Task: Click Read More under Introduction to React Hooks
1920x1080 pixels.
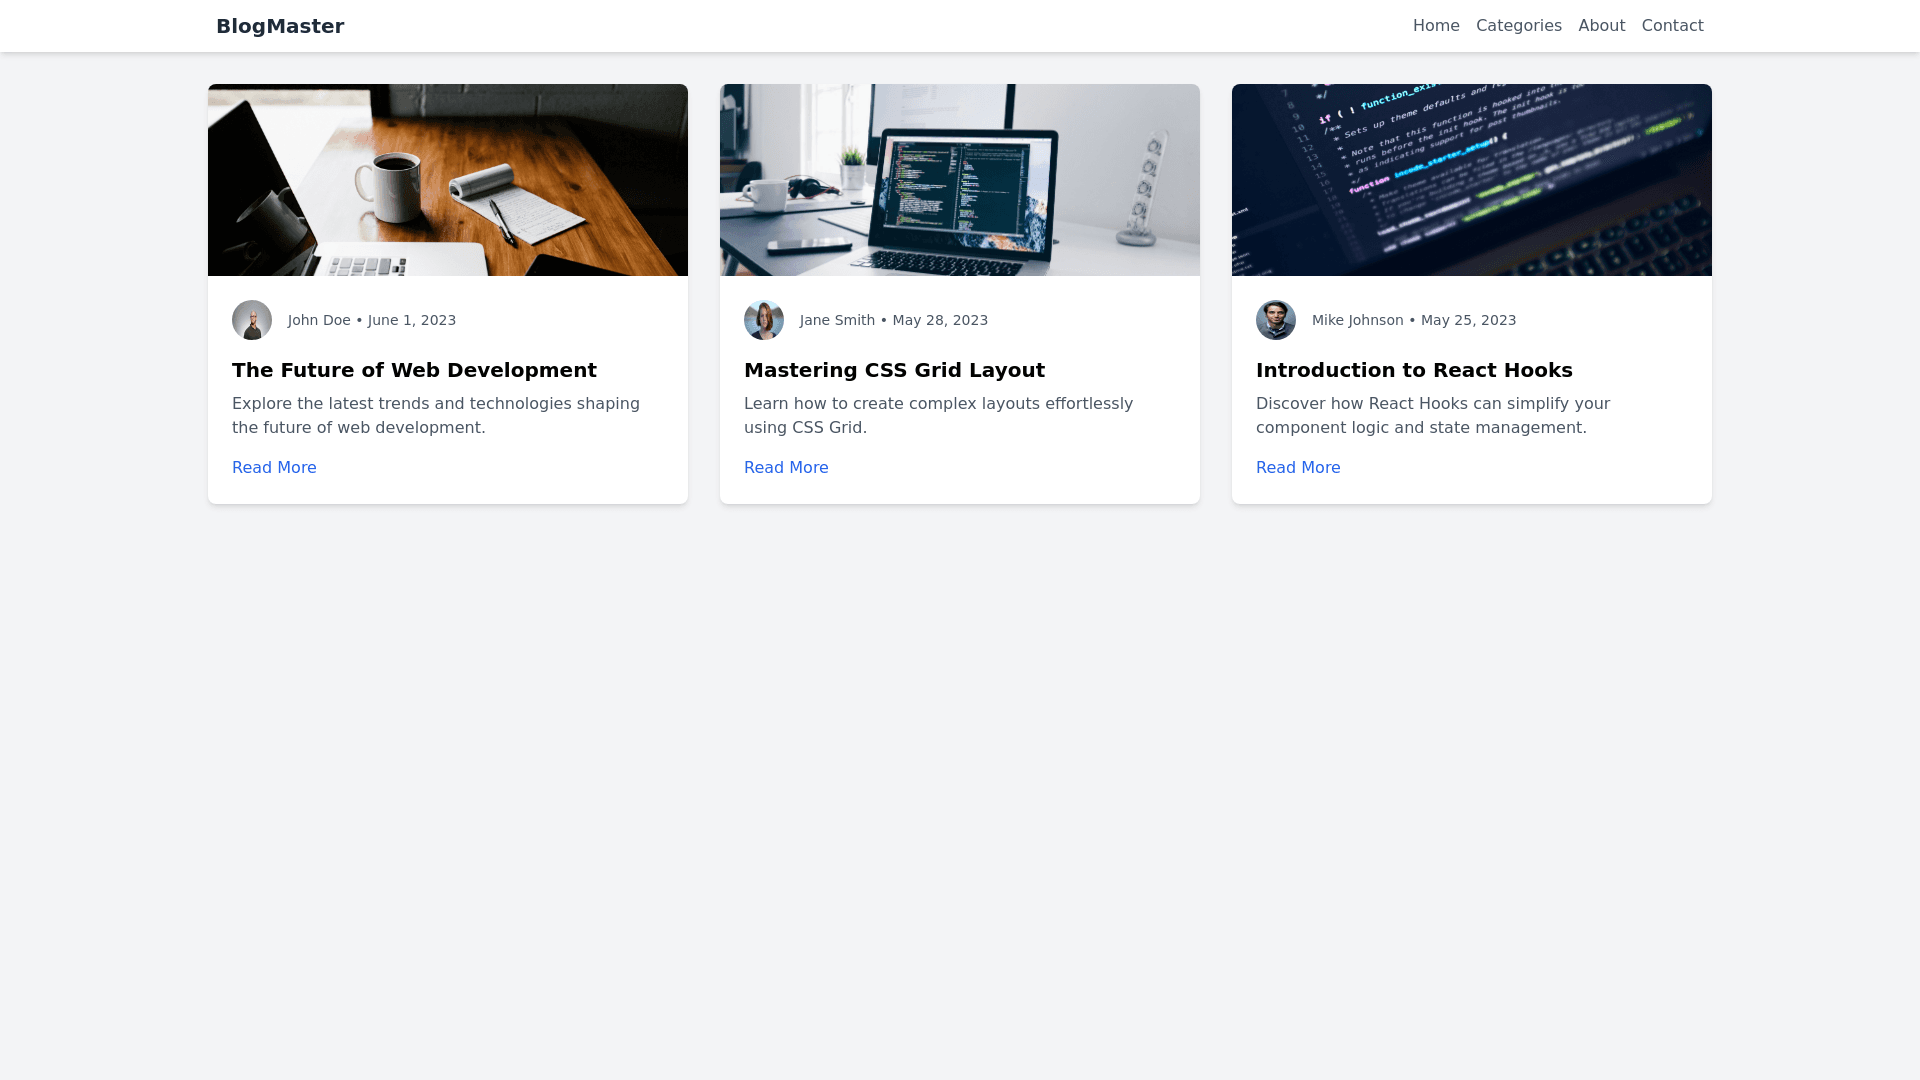Action: point(1297,467)
